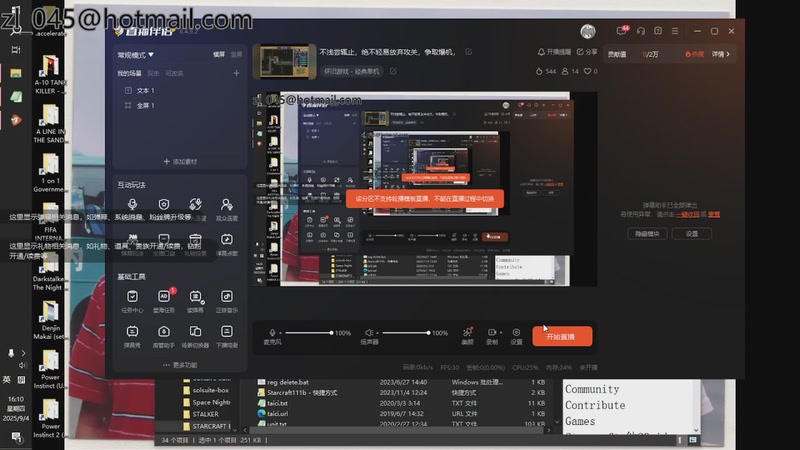800x450 pixels.
Task: Click the 怀旧游戏·经典单机 category tag
Action: click(353, 71)
